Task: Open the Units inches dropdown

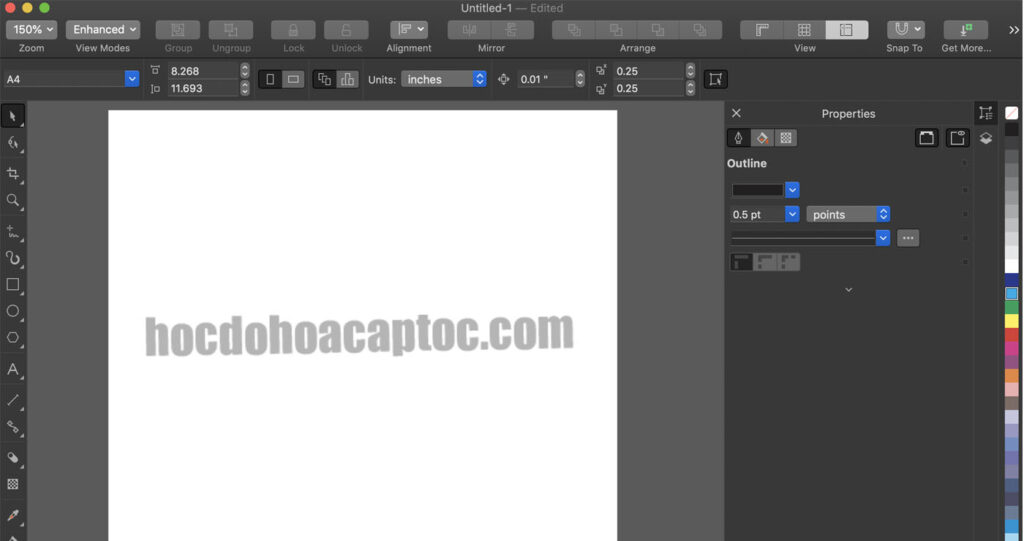Action: click(x=443, y=79)
